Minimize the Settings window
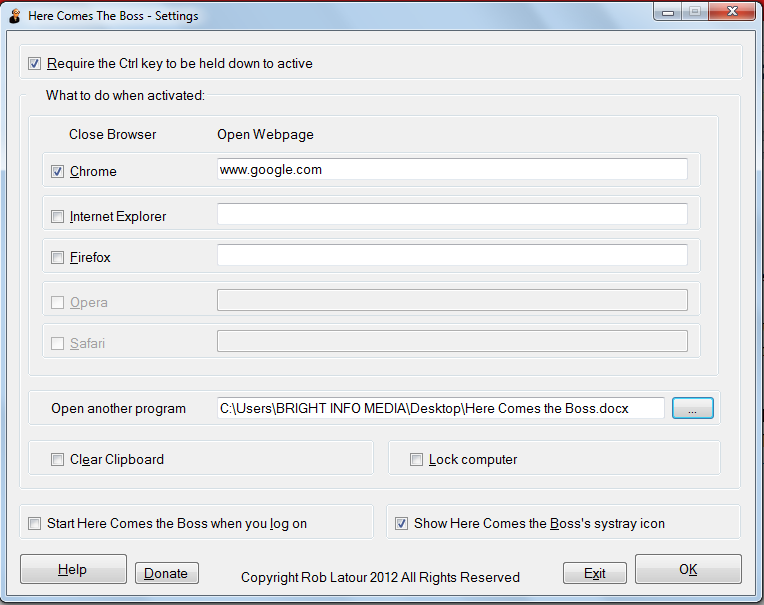The width and height of the screenshot is (764, 605). (668, 12)
